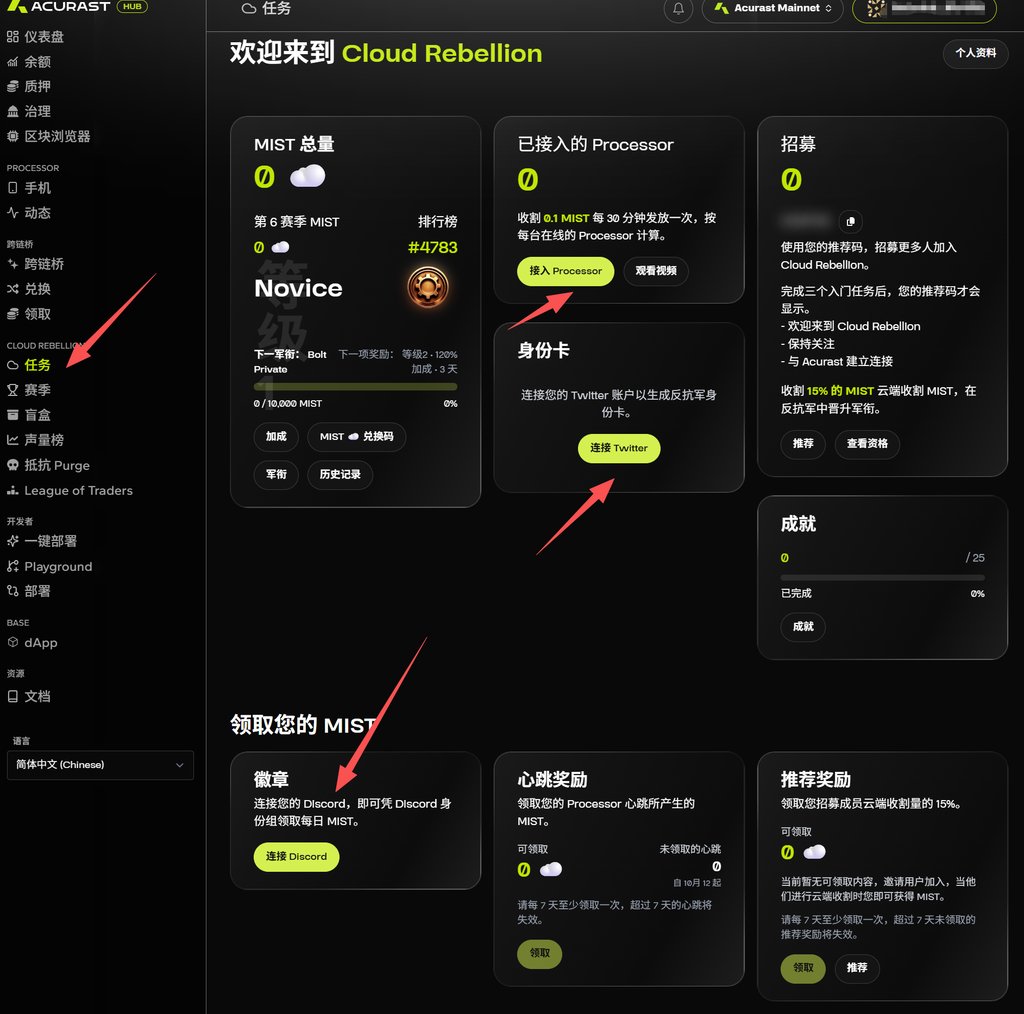Open 加成 boost button
This screenshot has height=1014, width=1024.
pyautogui.click(x=276, y=437)
